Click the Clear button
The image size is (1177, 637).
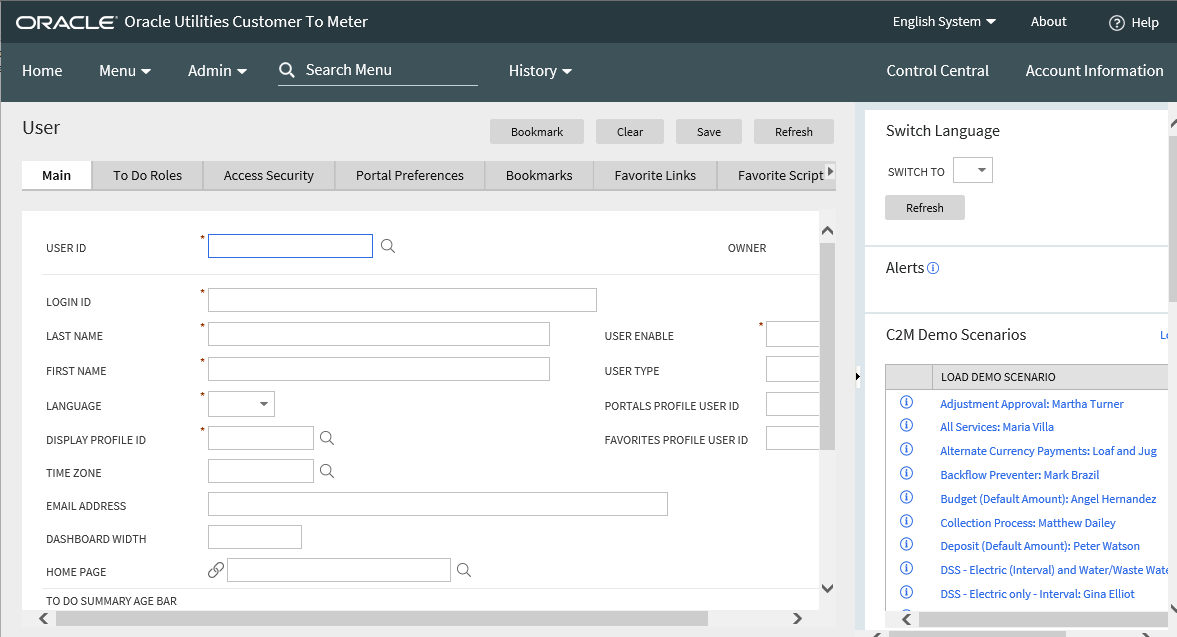630,131
